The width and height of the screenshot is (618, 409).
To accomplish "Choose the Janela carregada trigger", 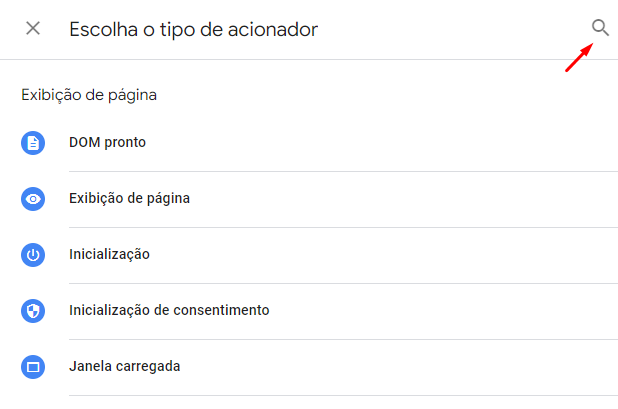I will pos(125,366).
